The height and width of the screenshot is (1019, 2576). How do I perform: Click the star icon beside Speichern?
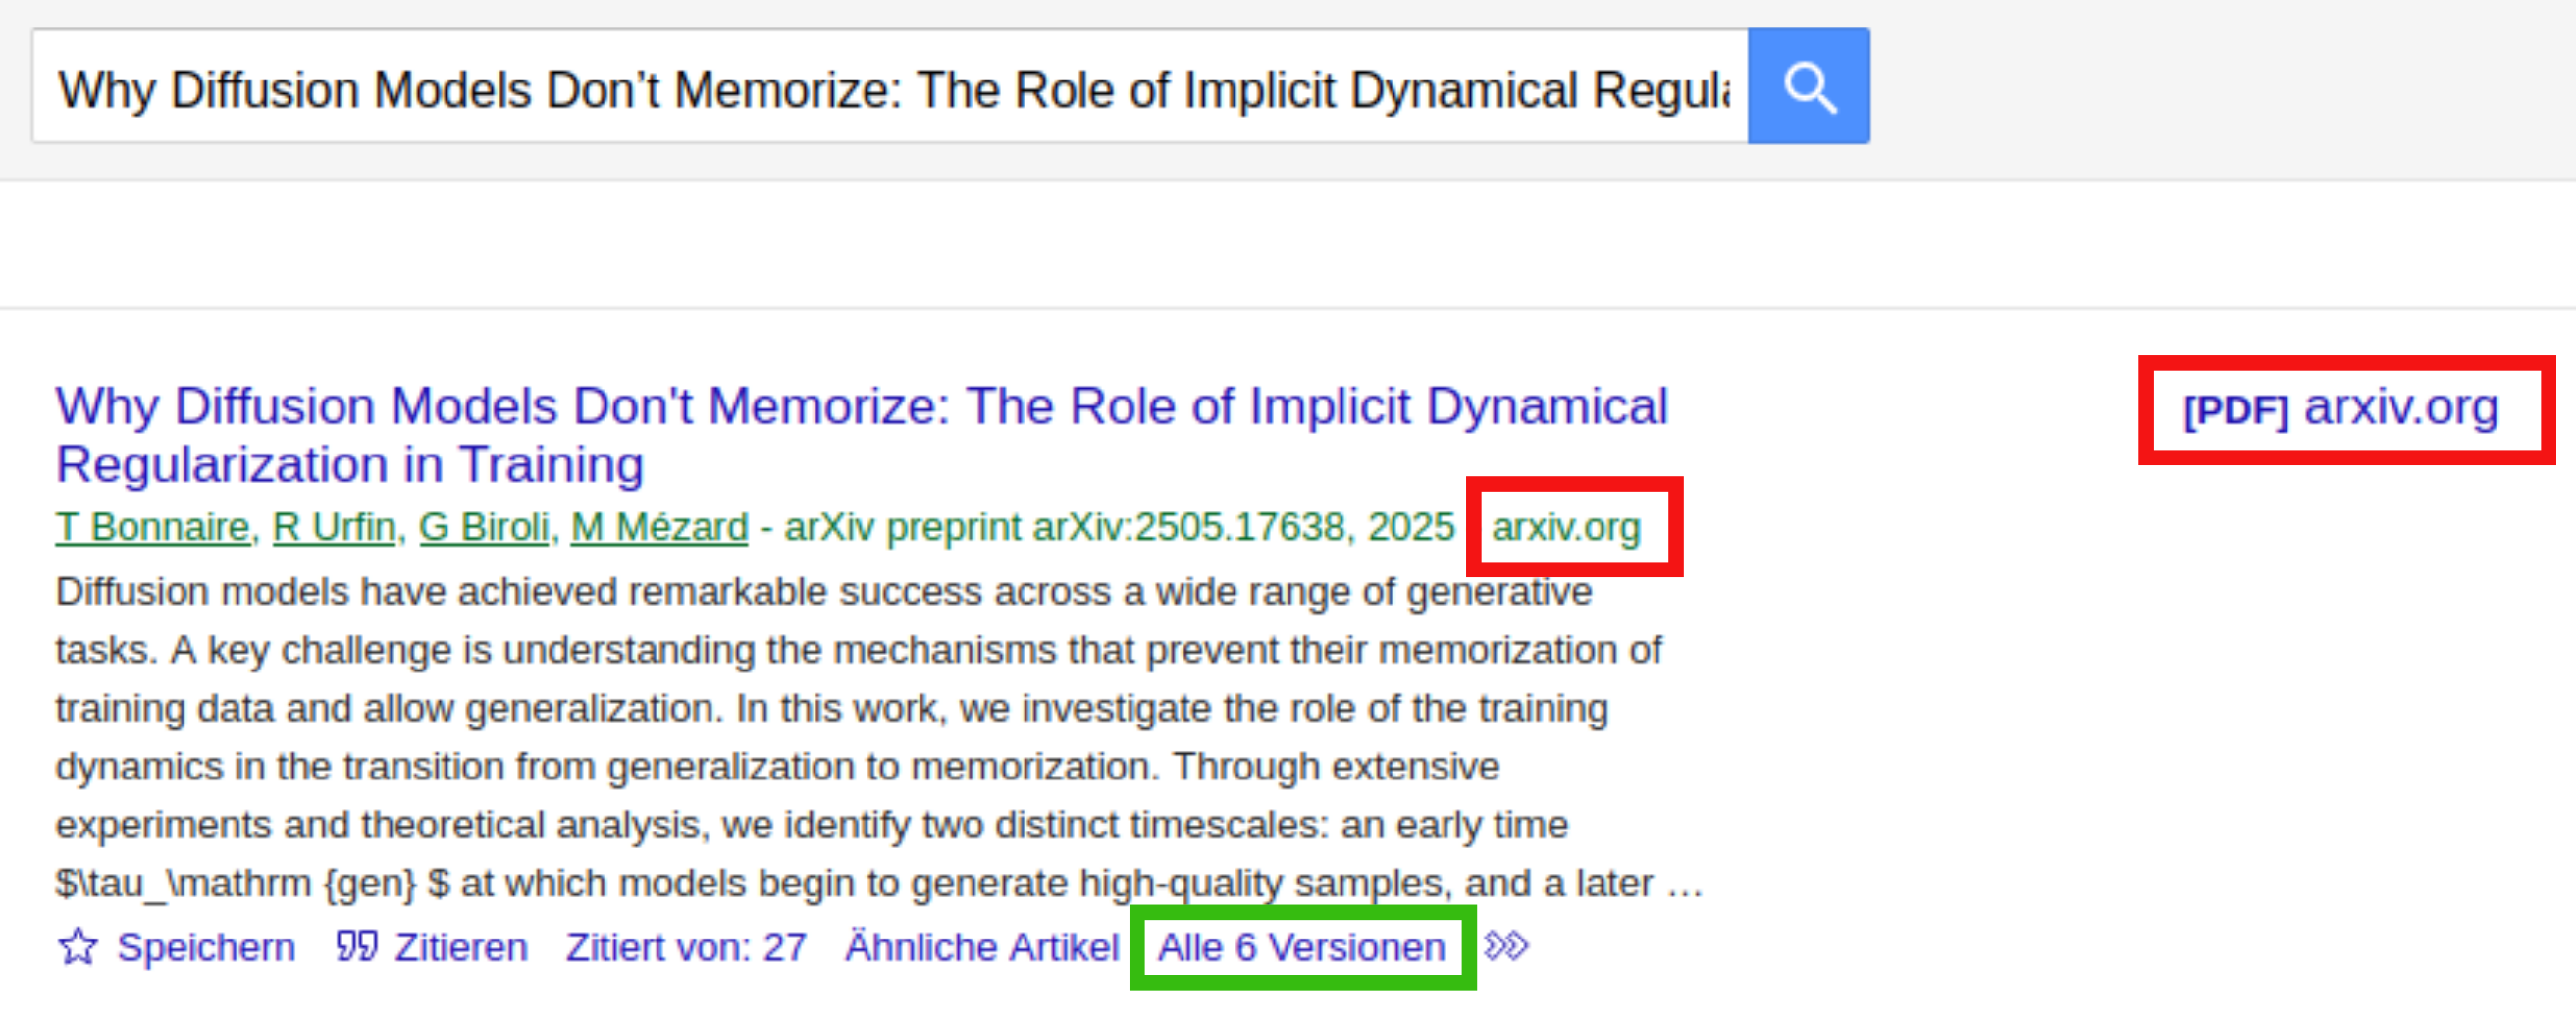tap(78, 946)
